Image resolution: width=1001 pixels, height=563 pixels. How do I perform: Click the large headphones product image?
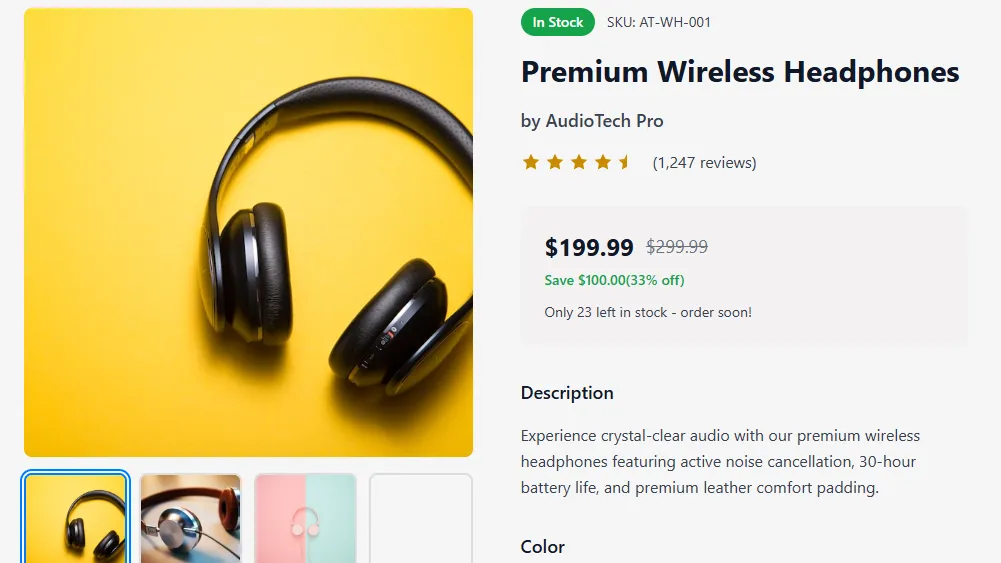click(248, 232)
